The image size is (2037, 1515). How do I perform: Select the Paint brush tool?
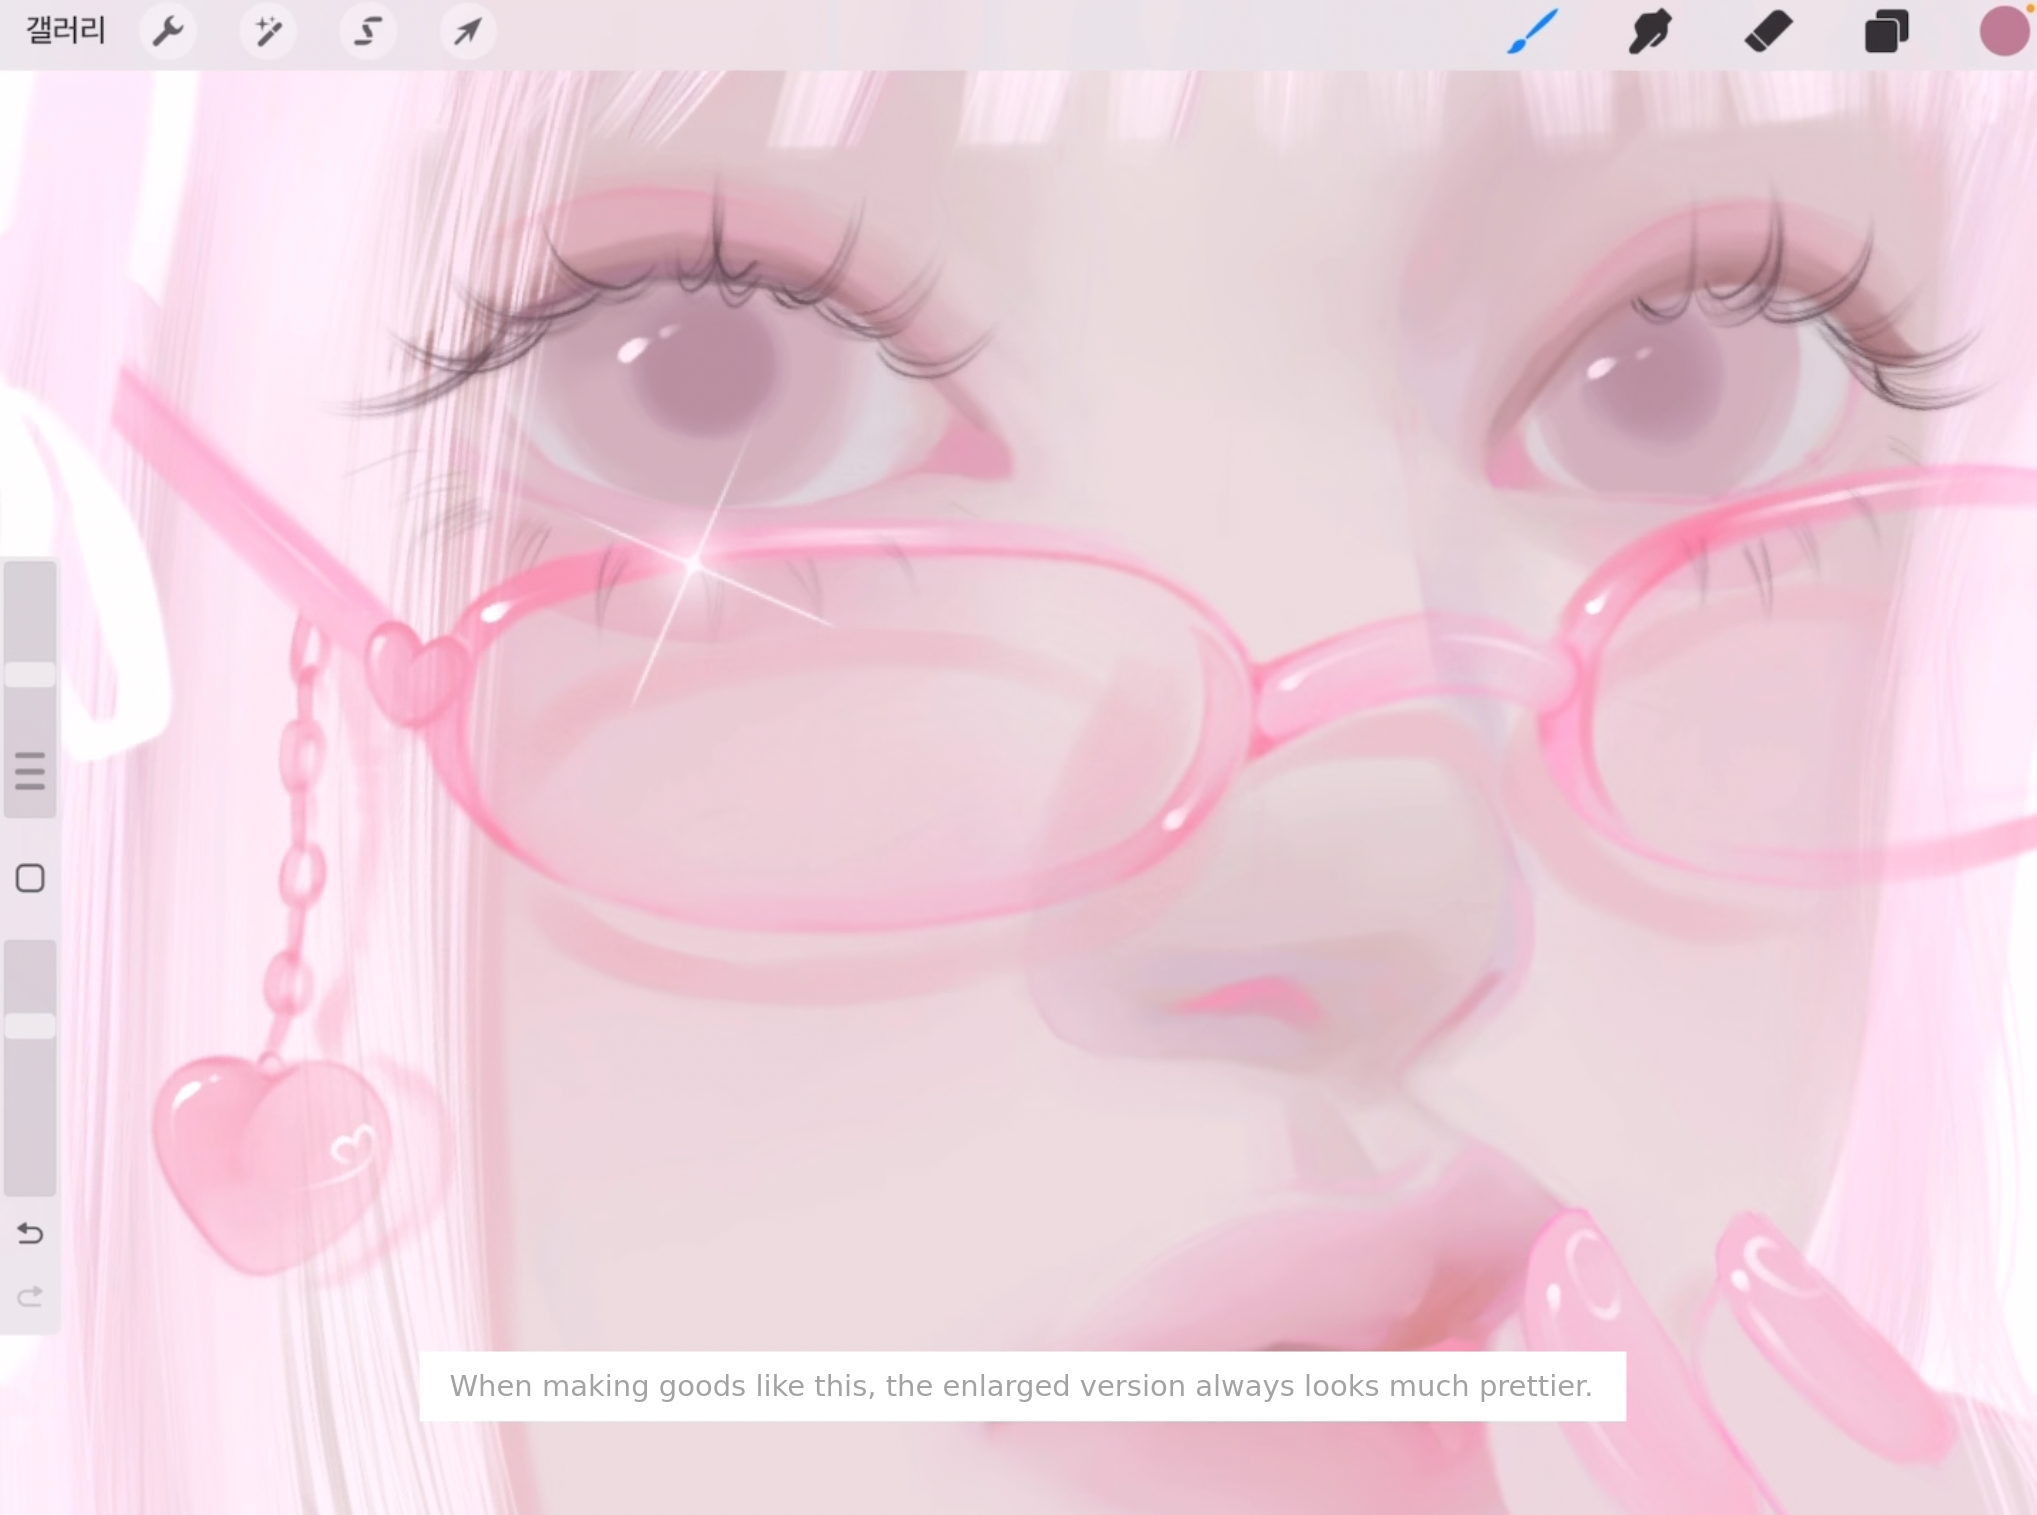[x=1532, y=31]
